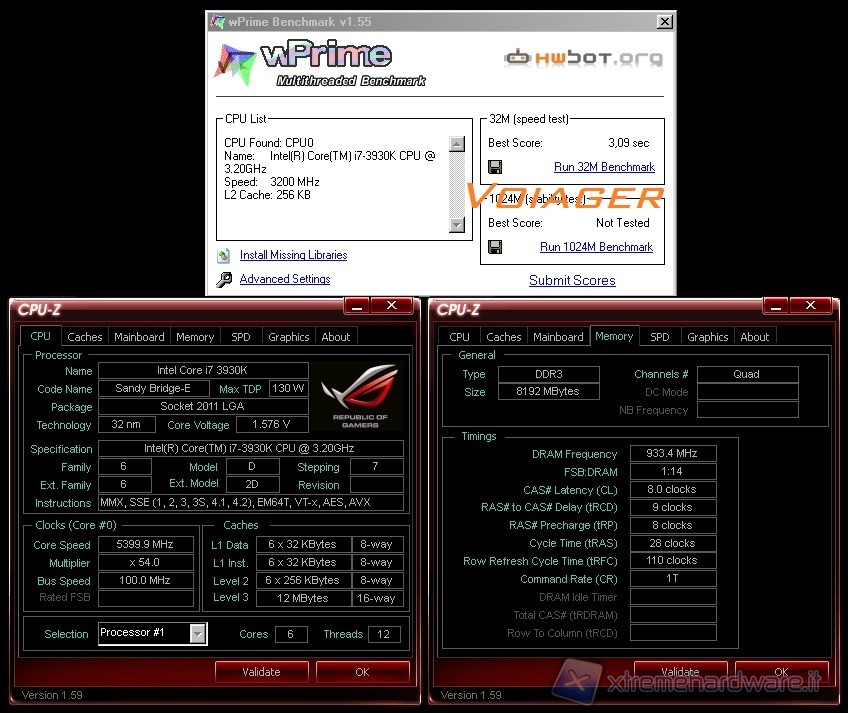Click the wPrime title bar application icon
Image resolution: width=848 pixels, height=713 pixels.
tap(218, 21)
